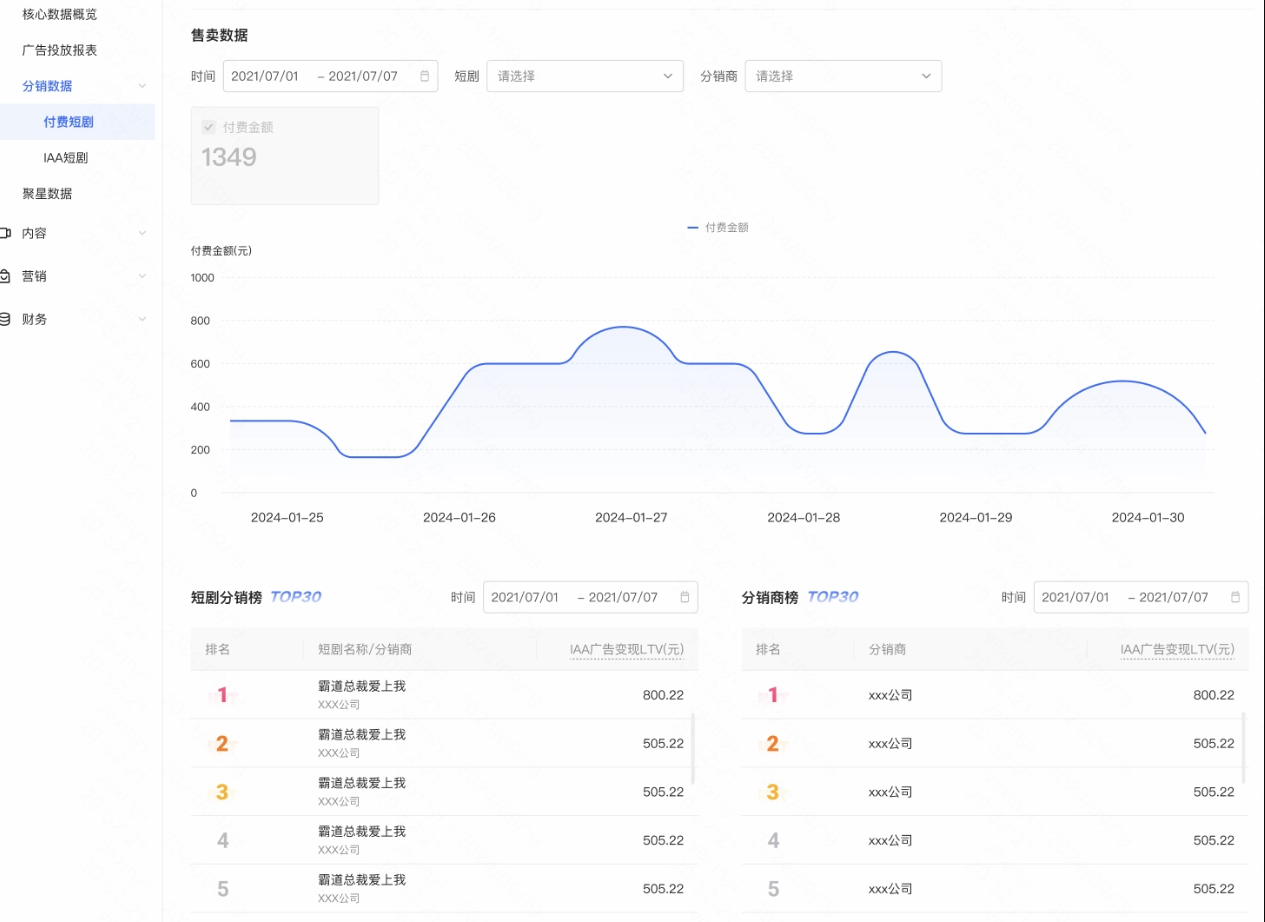Open 核心数据概览 in sidebar
The height and width of the screenshot is (922, 1265).
[x=60, y=14]
